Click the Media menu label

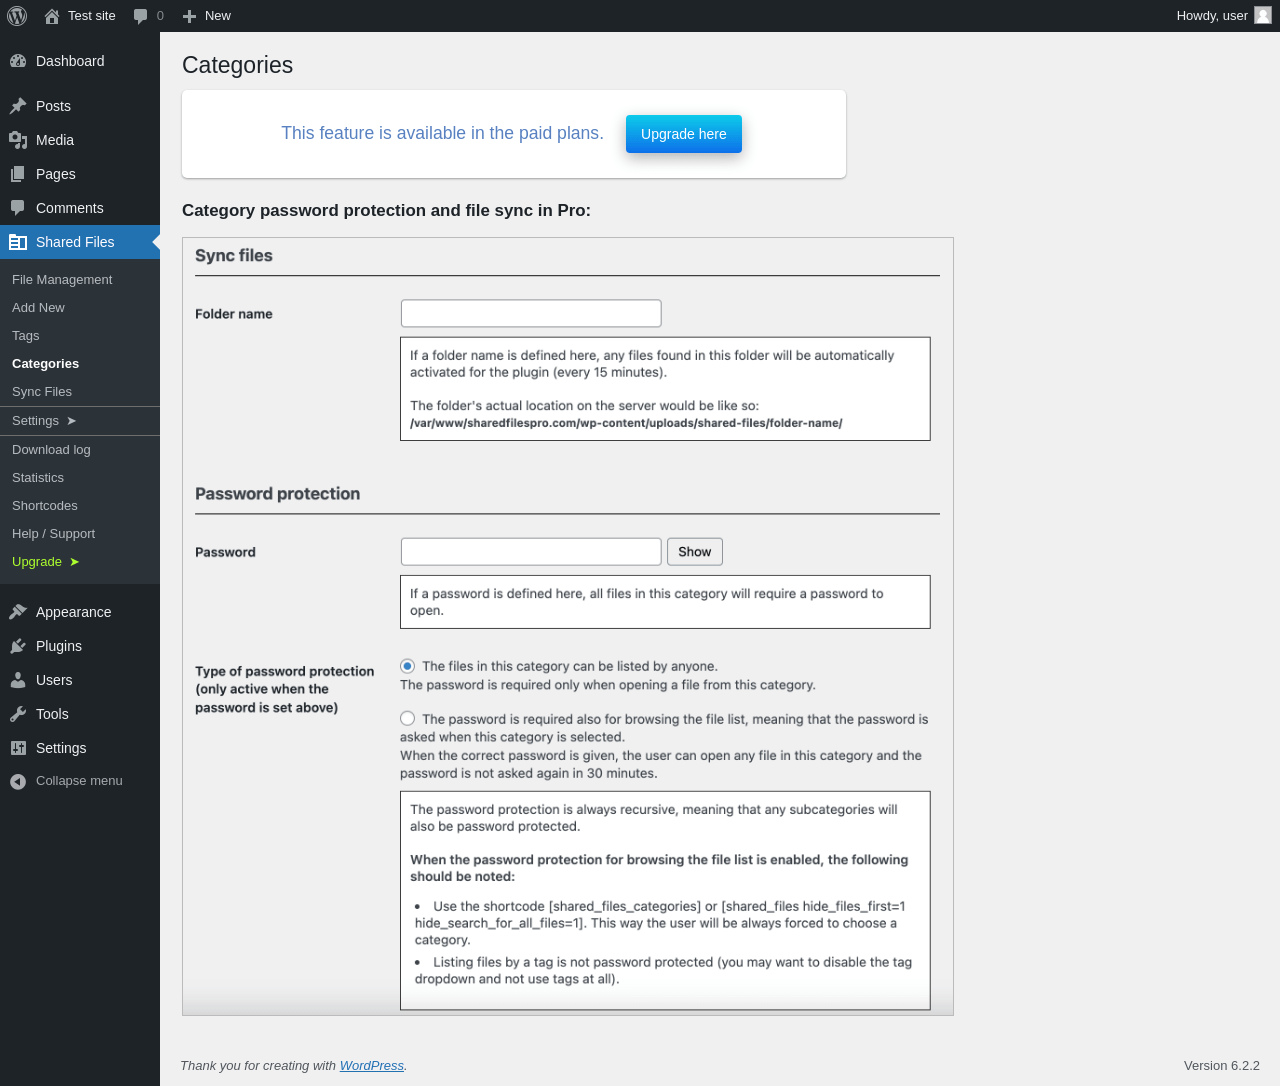tap(55, 140)
